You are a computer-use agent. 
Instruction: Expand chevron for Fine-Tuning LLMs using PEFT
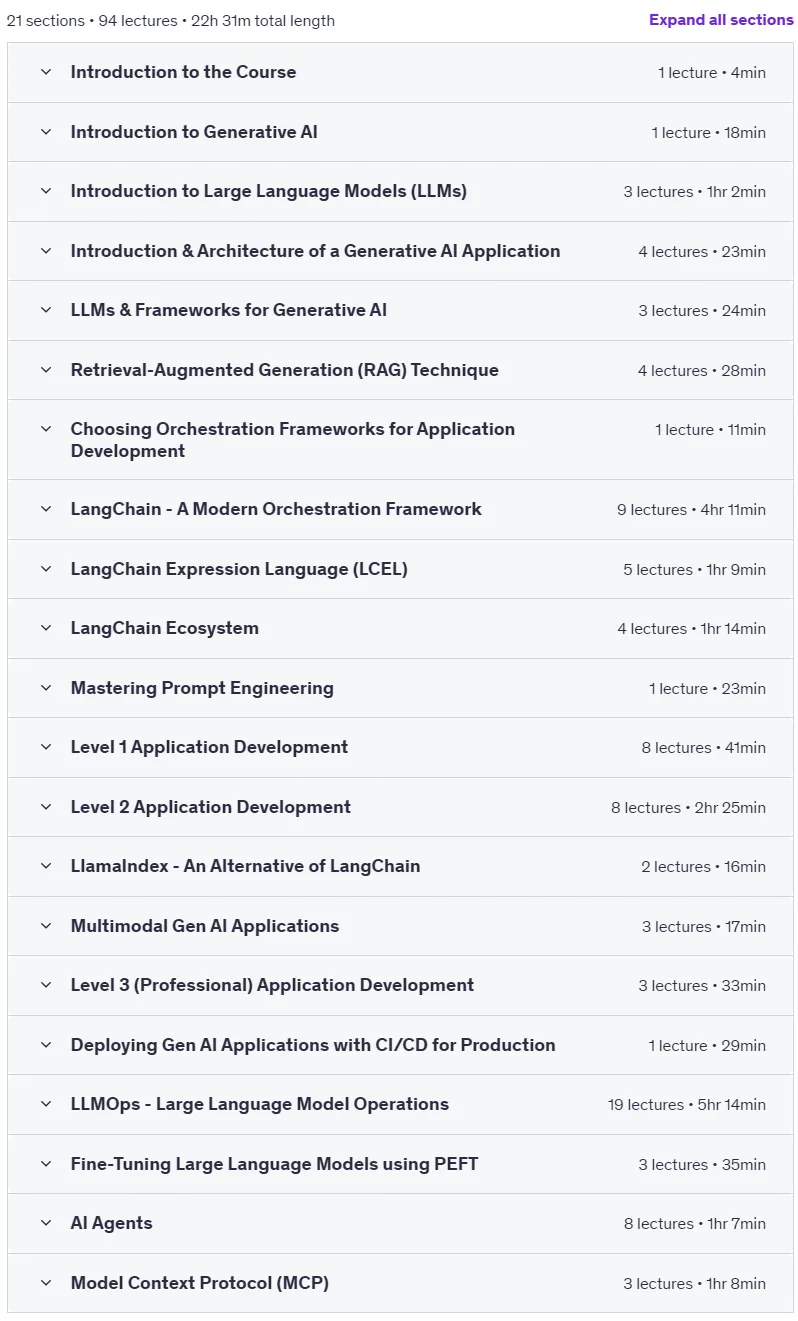coord(45,1164)
